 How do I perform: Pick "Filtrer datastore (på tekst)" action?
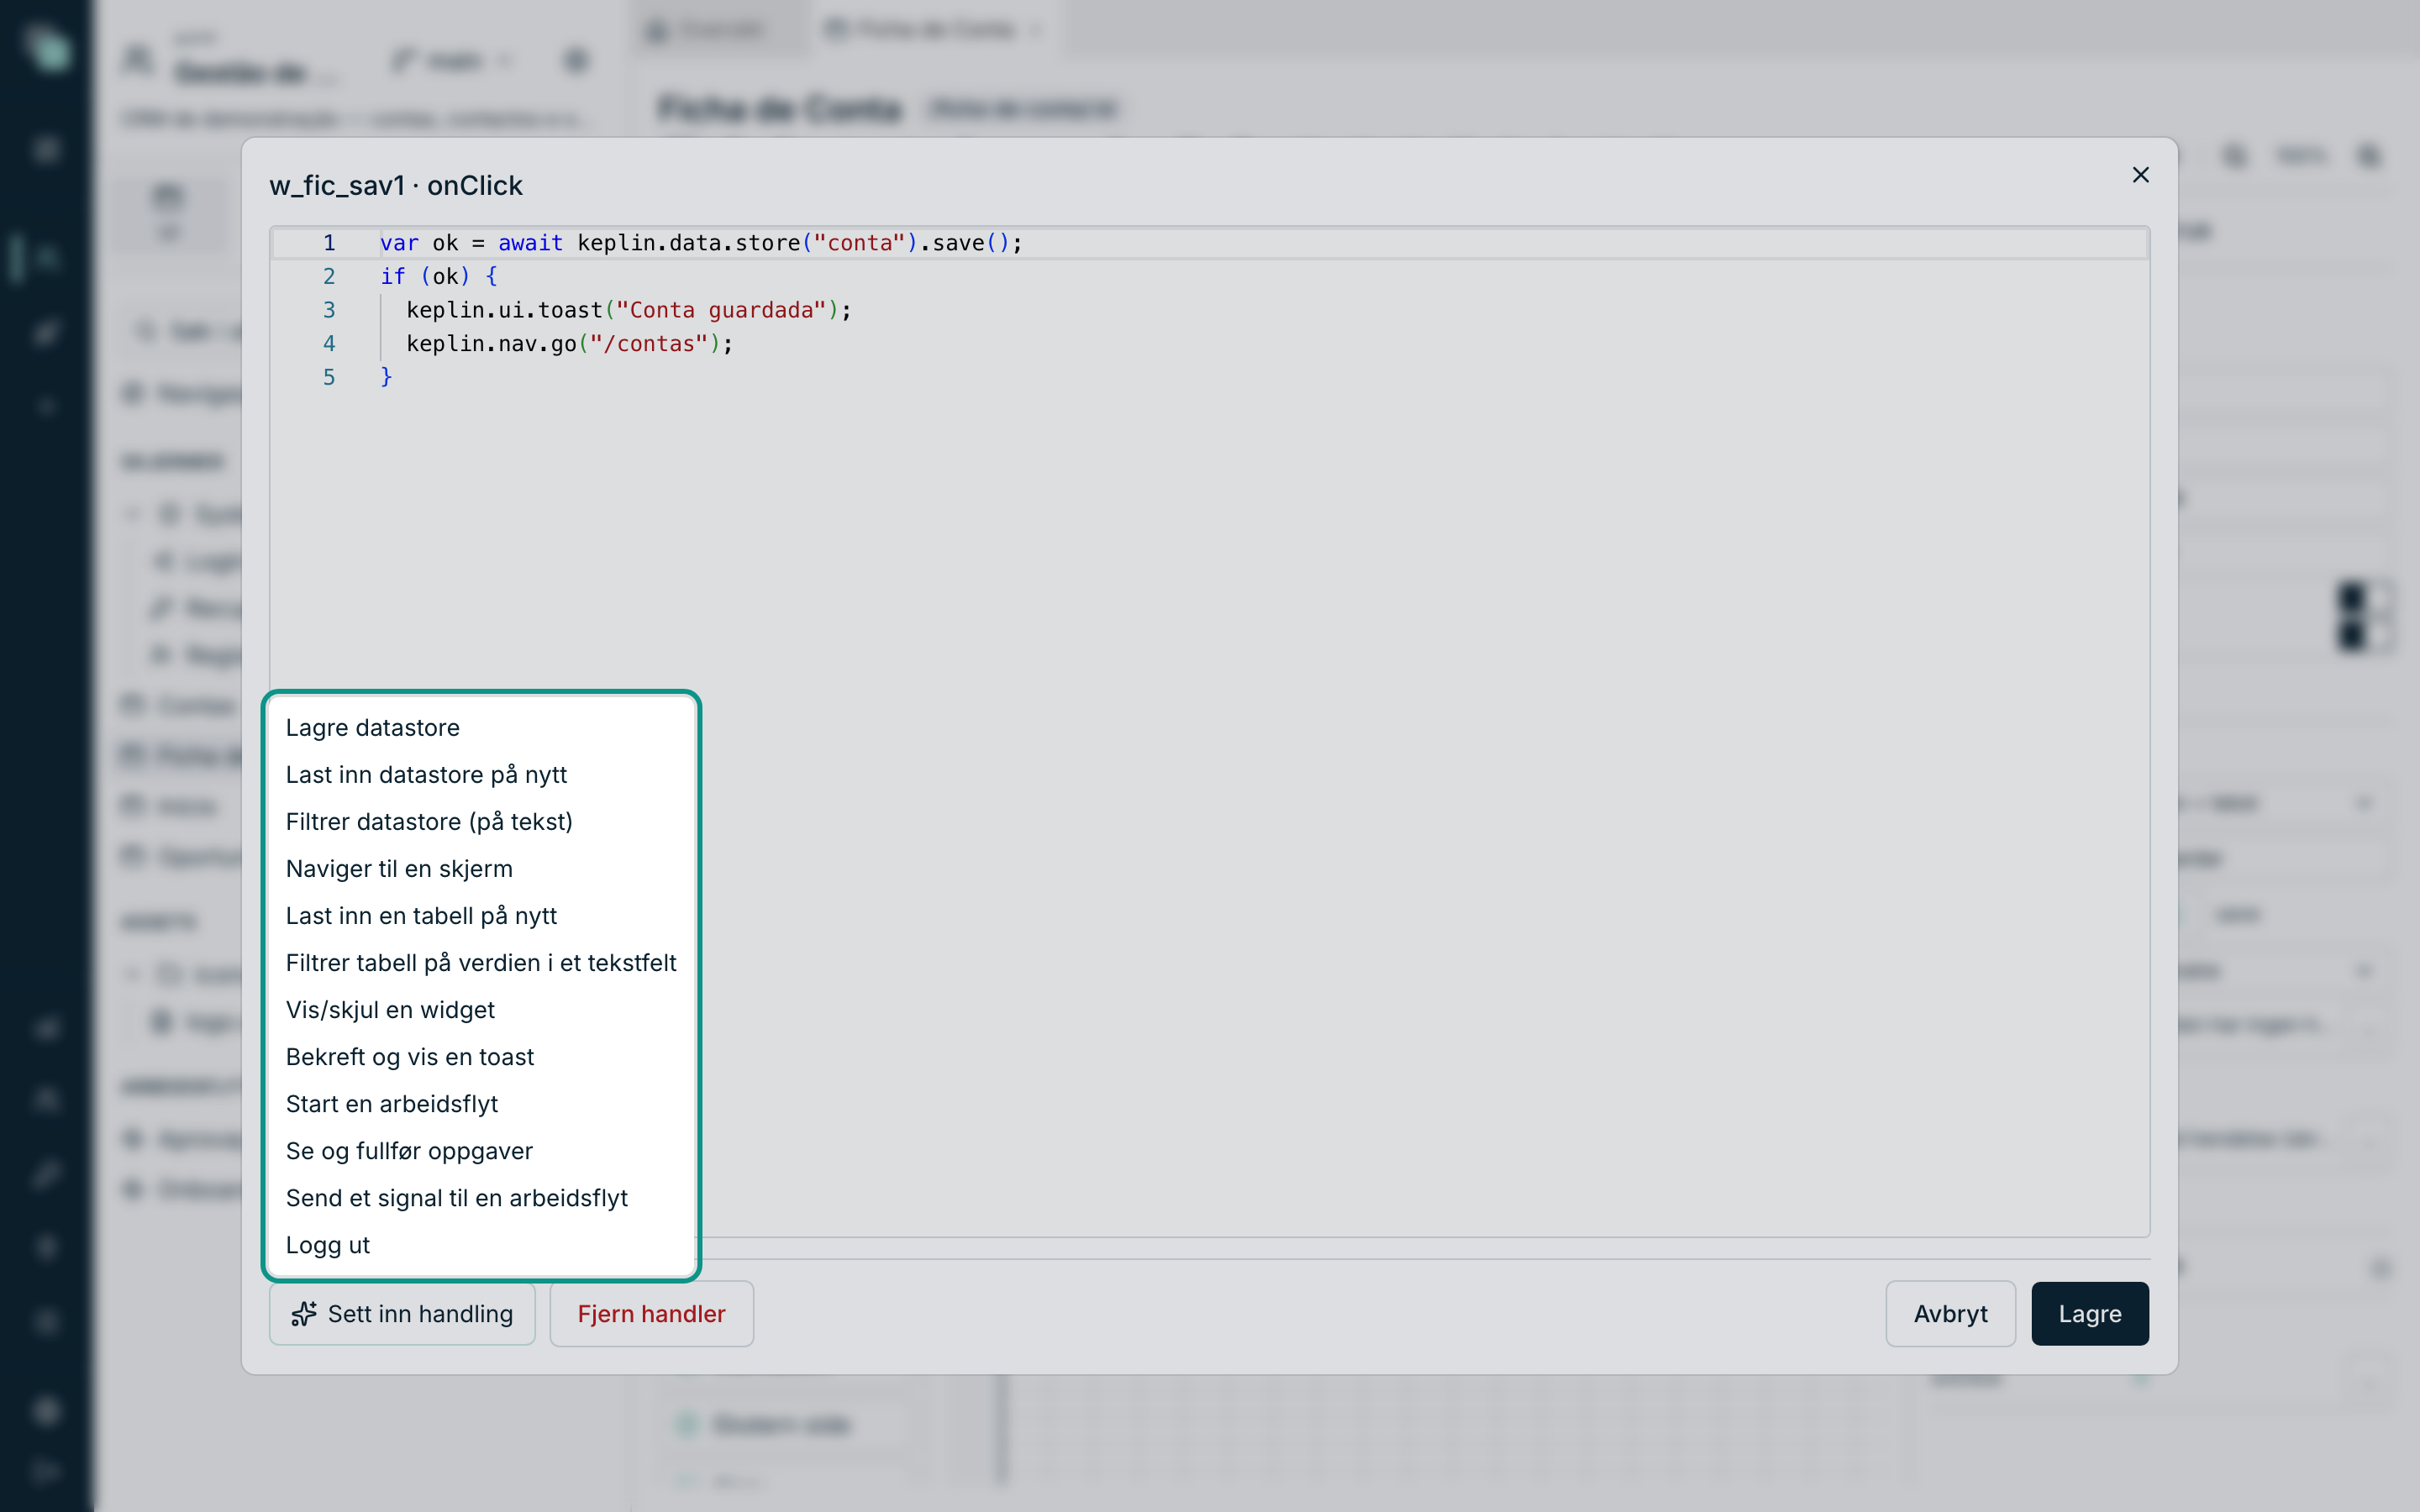coord(481,821)
